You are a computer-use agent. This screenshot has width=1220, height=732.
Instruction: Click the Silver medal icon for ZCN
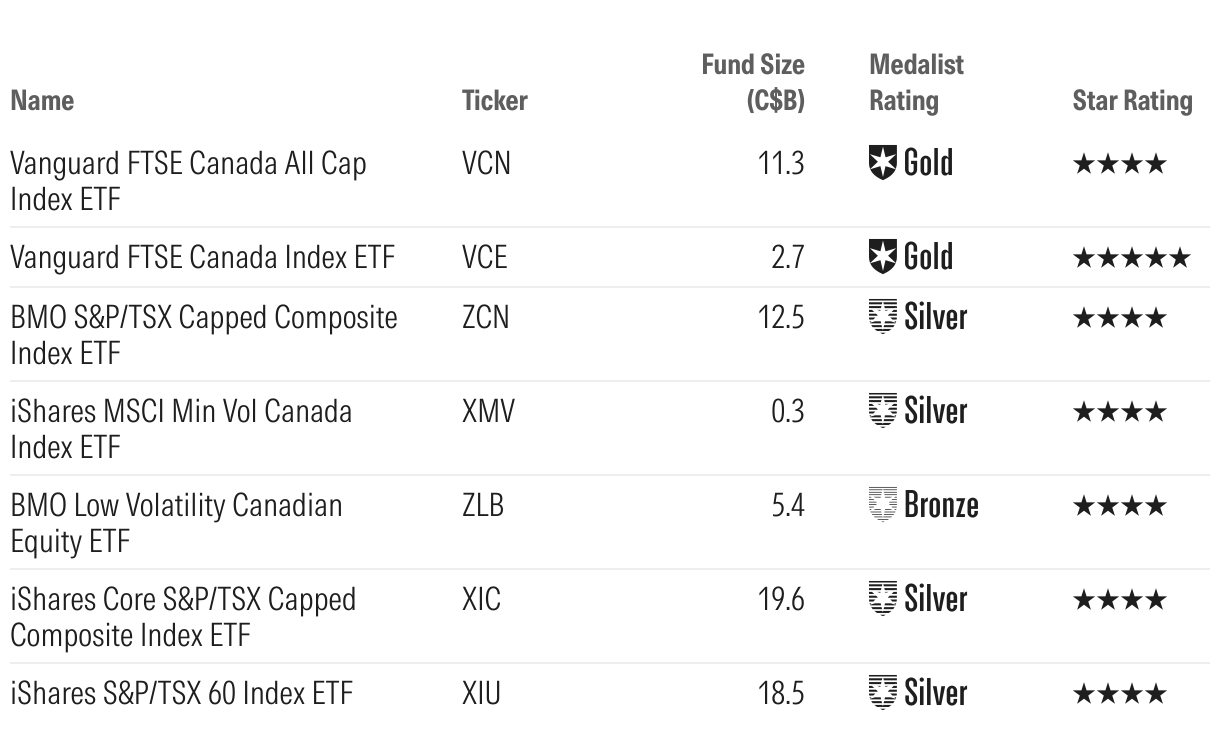[x=883, y=317]
